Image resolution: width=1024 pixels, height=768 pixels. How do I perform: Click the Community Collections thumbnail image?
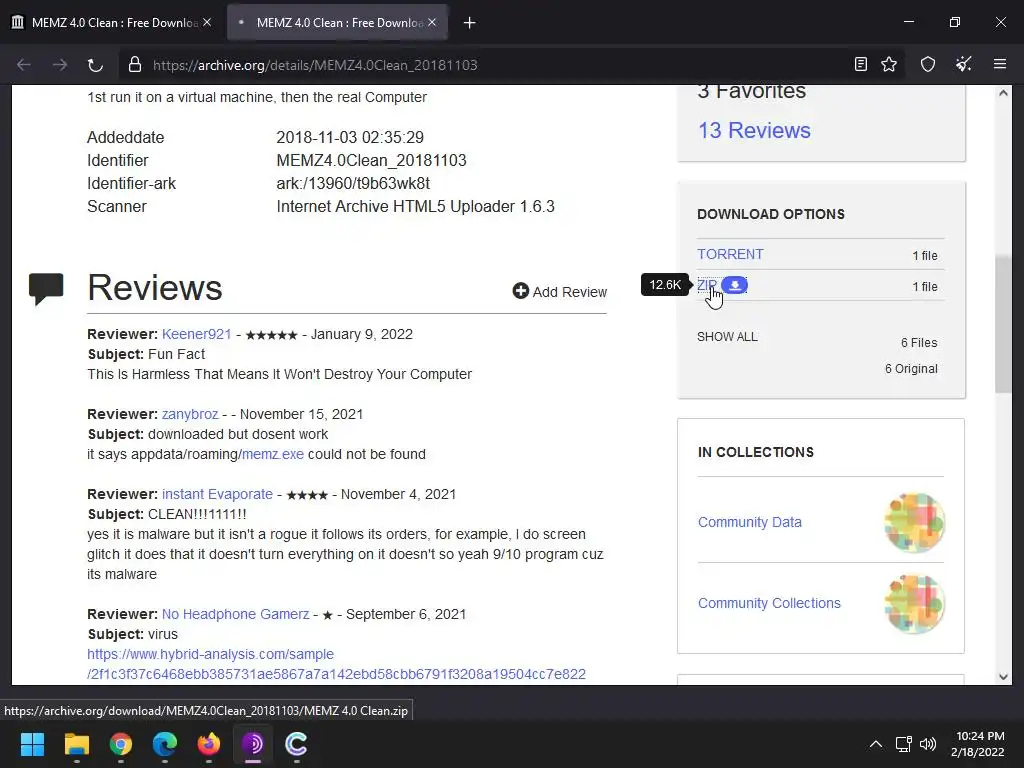(x=914, y=603)
